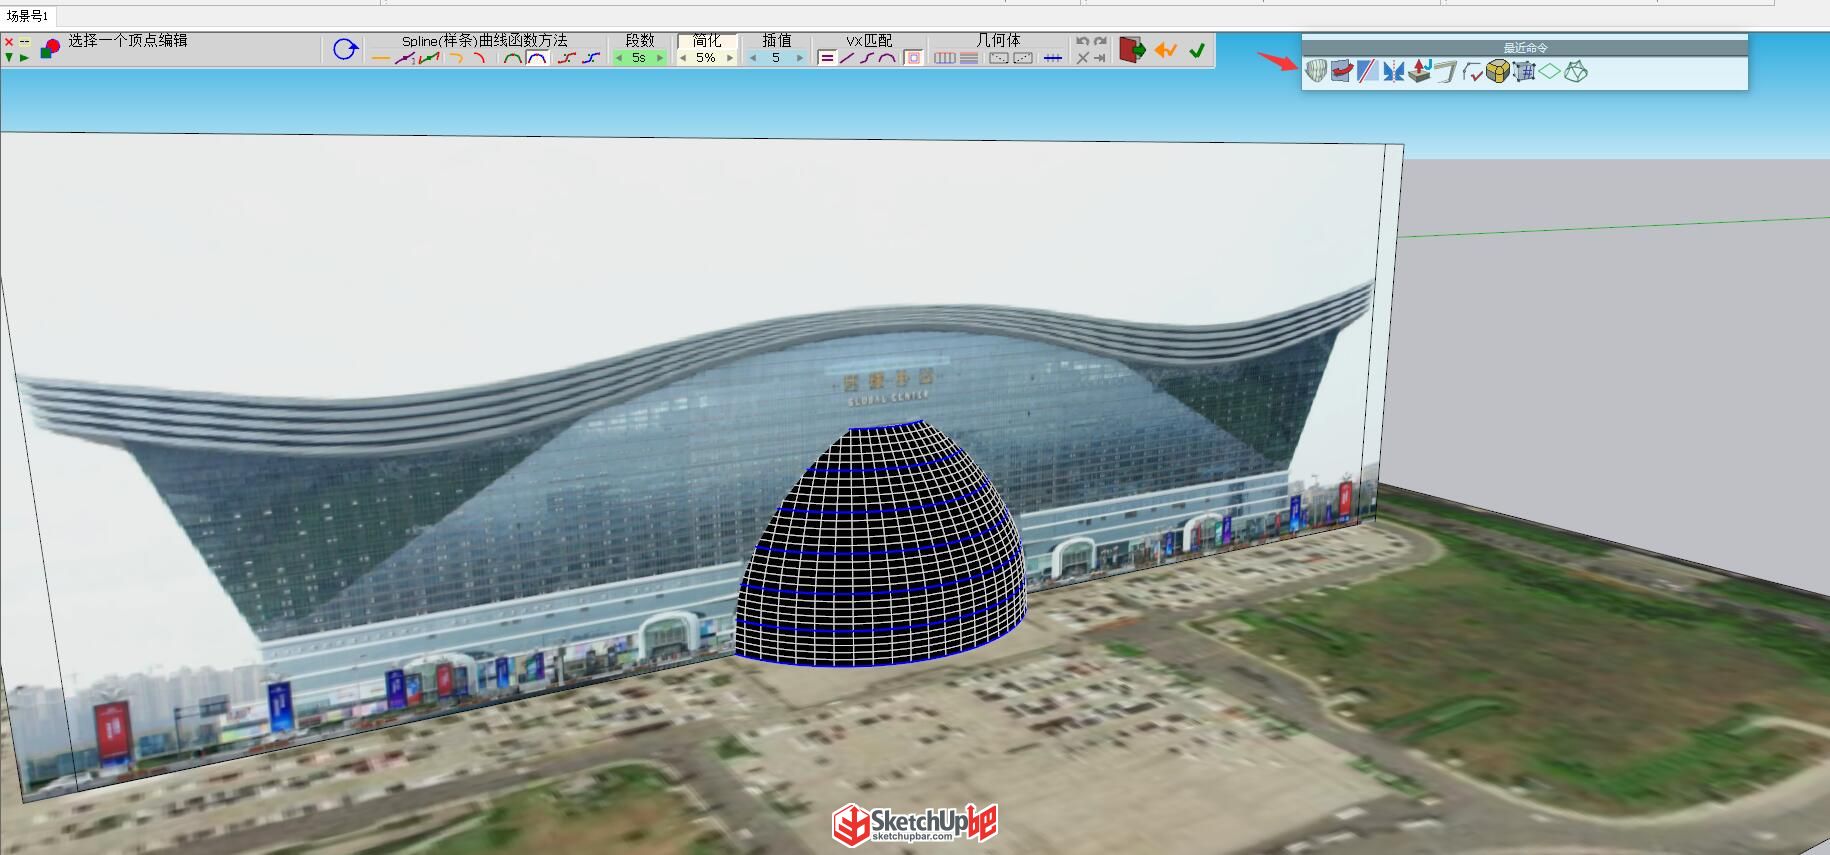
Task: Click the red door exit icon
Action: 1132,50
